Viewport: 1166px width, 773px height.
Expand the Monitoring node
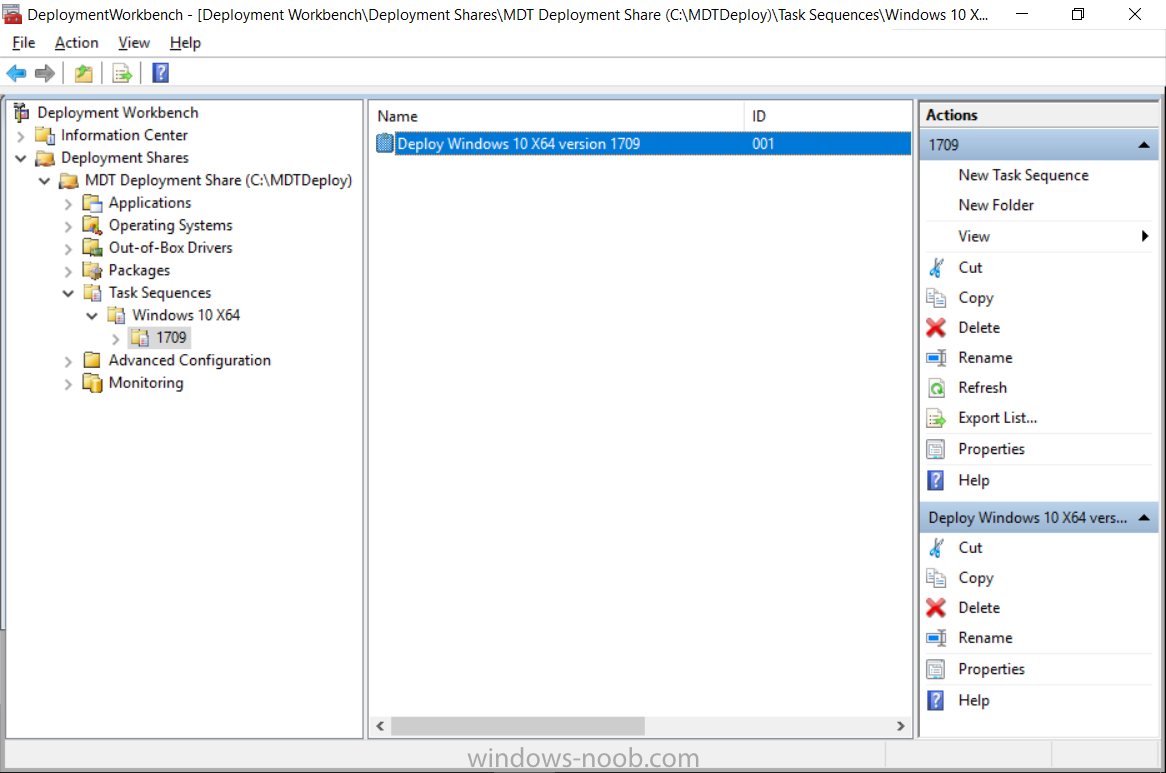(68, 384)
